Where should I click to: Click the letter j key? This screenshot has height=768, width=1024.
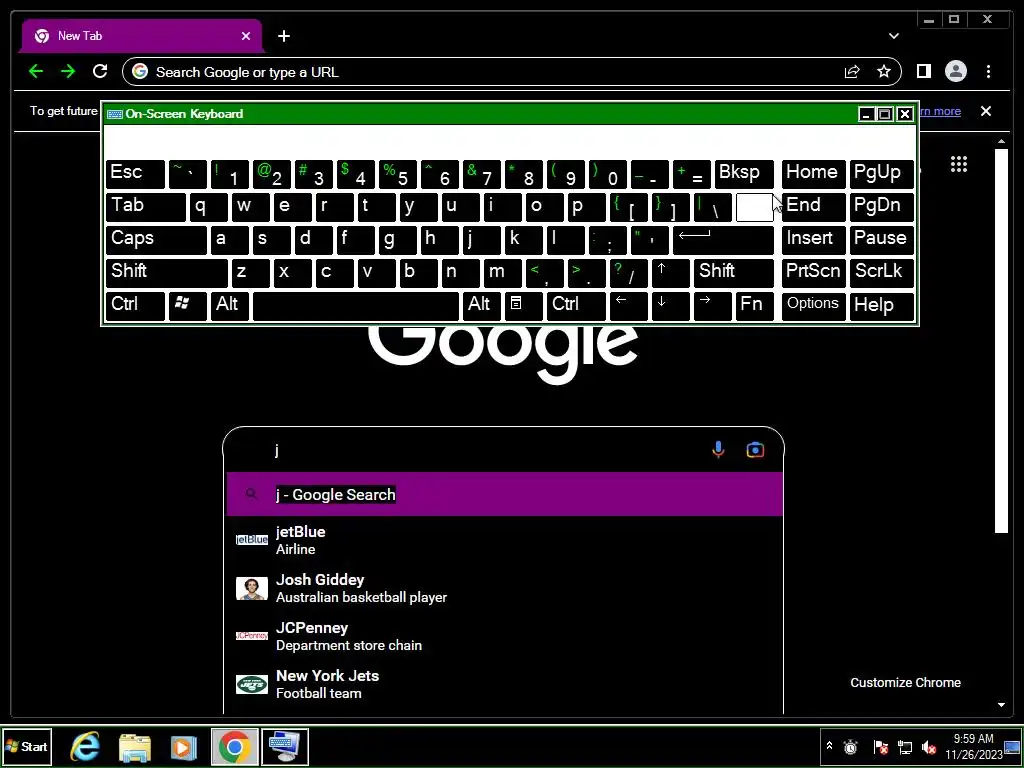[481, 240]
